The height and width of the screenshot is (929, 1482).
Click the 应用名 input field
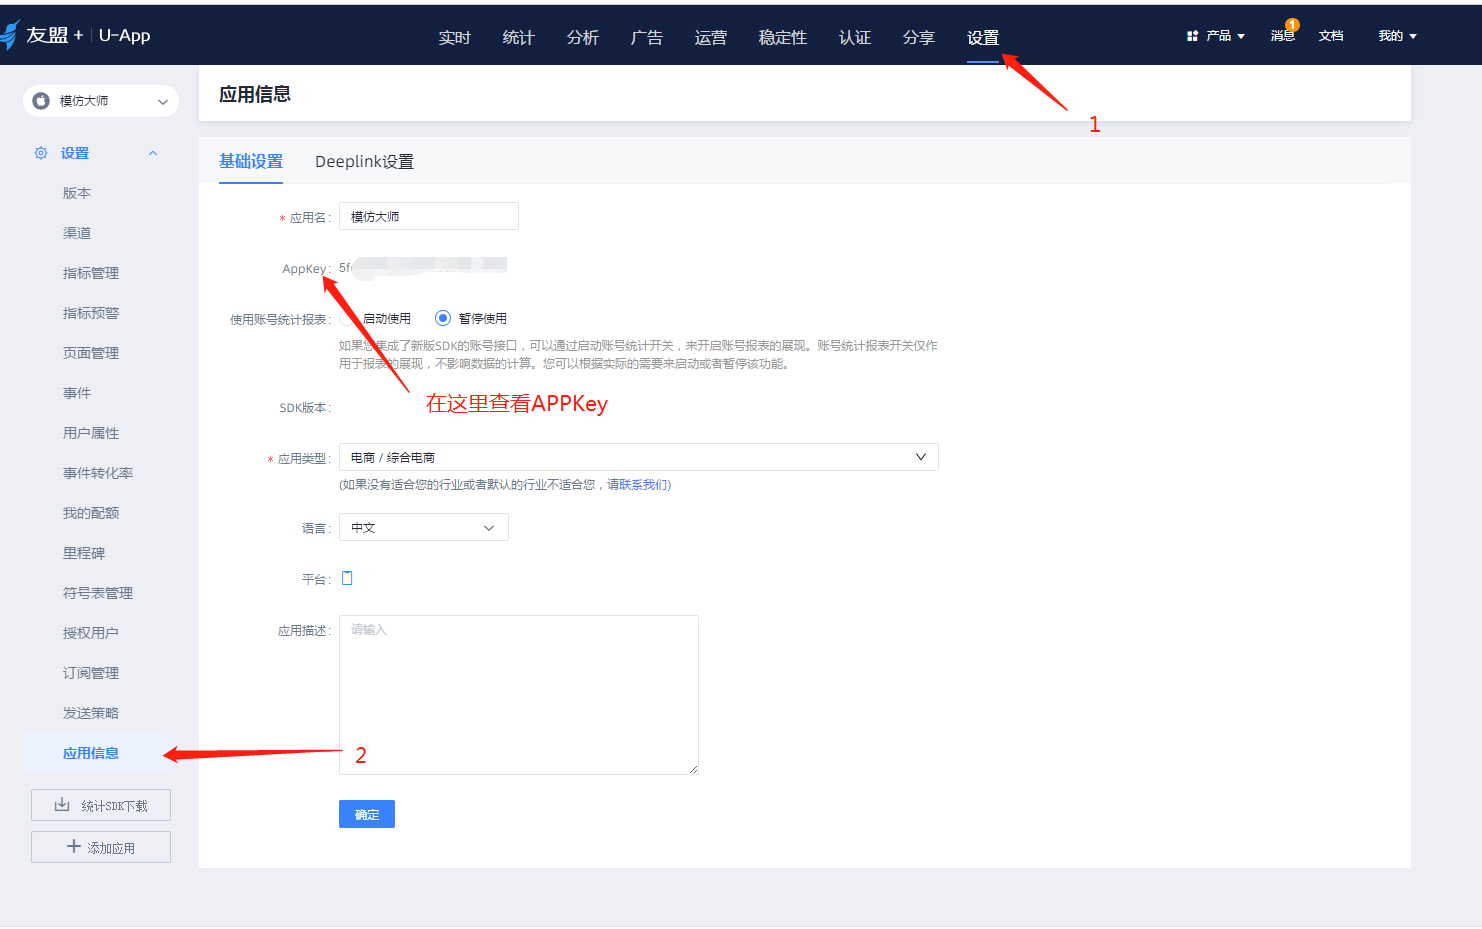[x=428, y=216]
